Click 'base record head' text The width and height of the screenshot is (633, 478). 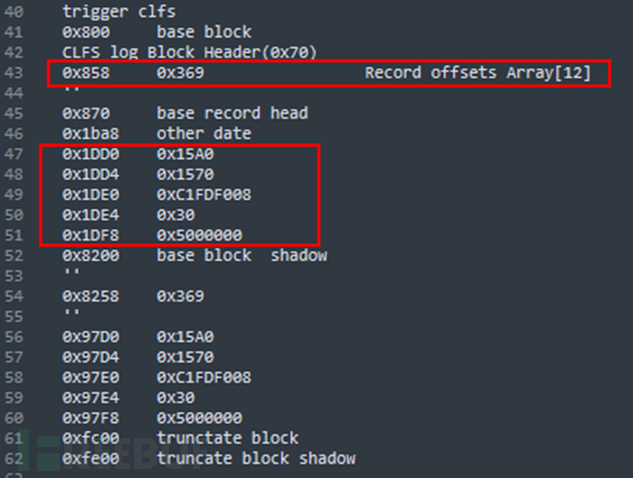[233, 113]
